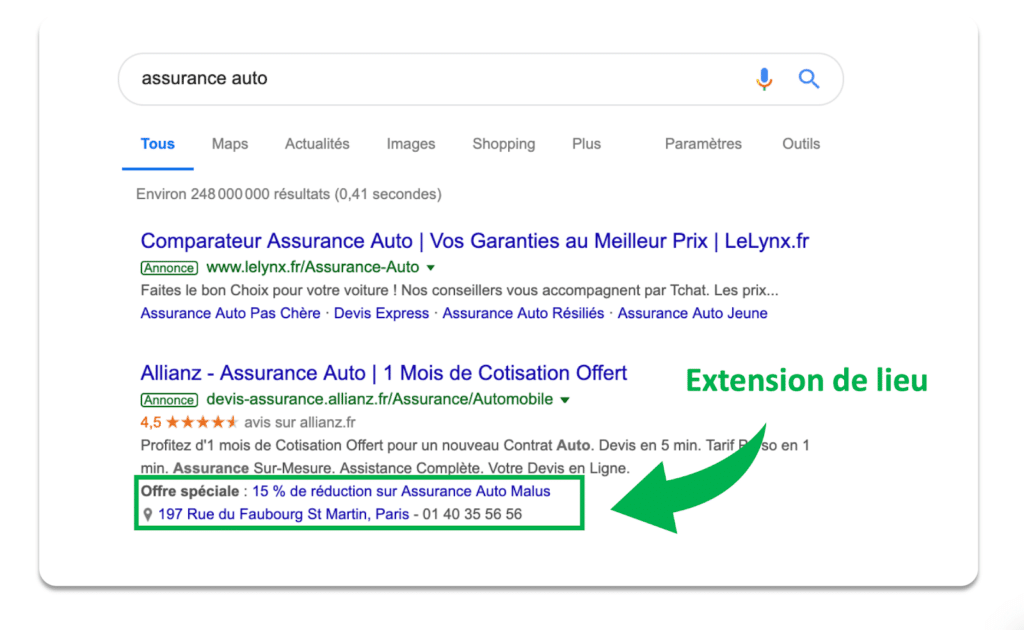Viewport: 1024px width, 630px height.
Task: Open the 'Assurance Auto Pas Chère' sitelink
Action: click(231, 313)
